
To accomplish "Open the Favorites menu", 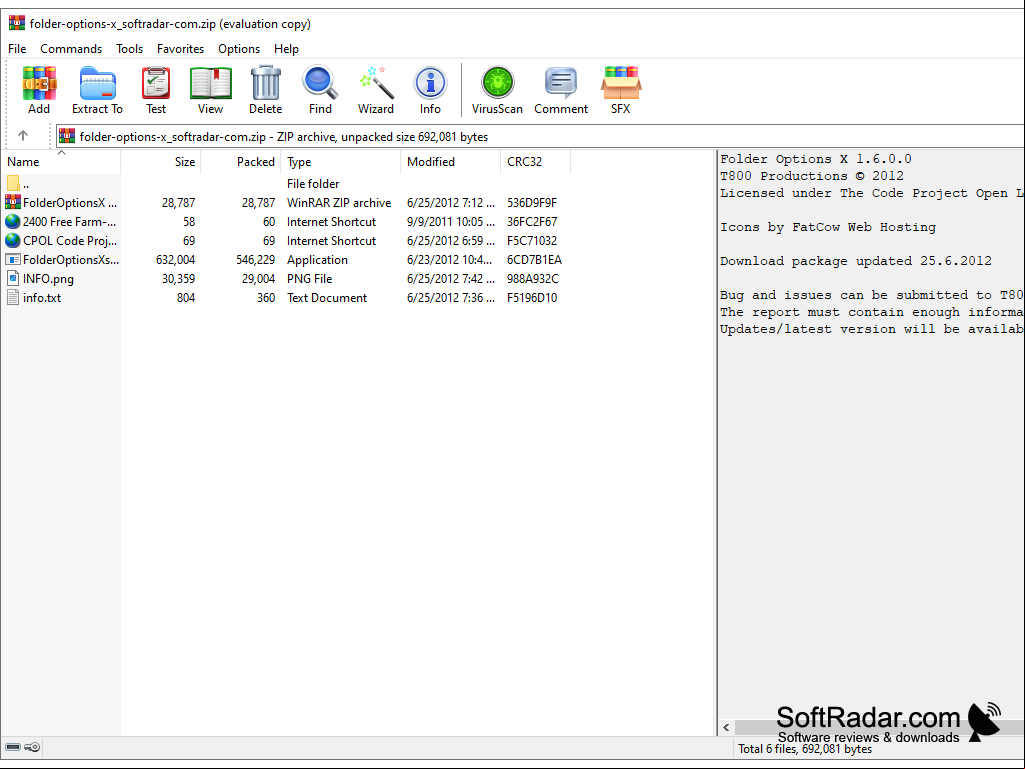I will tap(180, 49).
